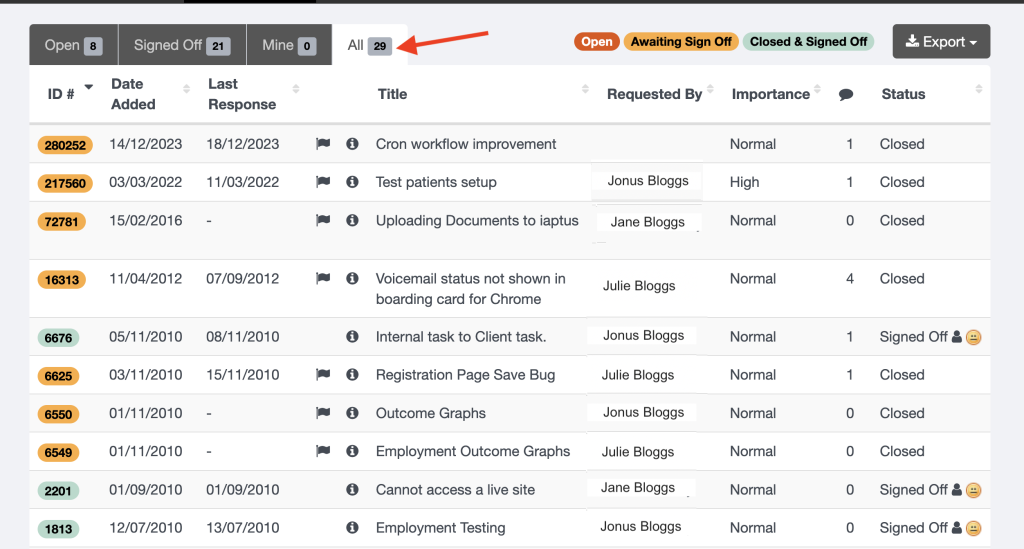The height and width of the screenshot is (549, 1024).
Task: Click the flag icon for Cron workflow improvement
Action: 323,144
